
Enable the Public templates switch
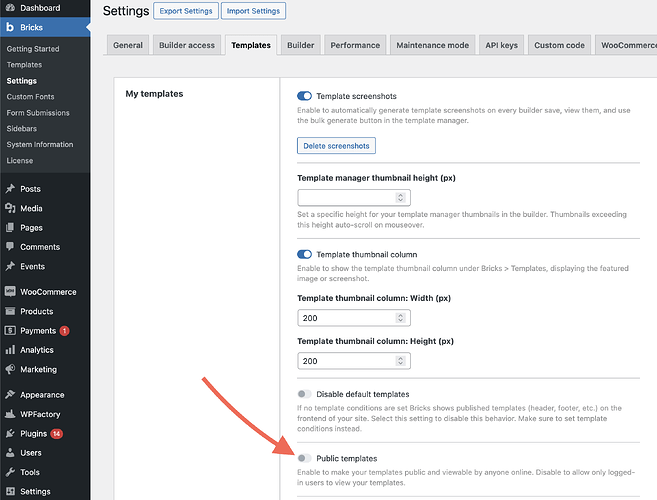pyautogui.click(x=304, y=458)
